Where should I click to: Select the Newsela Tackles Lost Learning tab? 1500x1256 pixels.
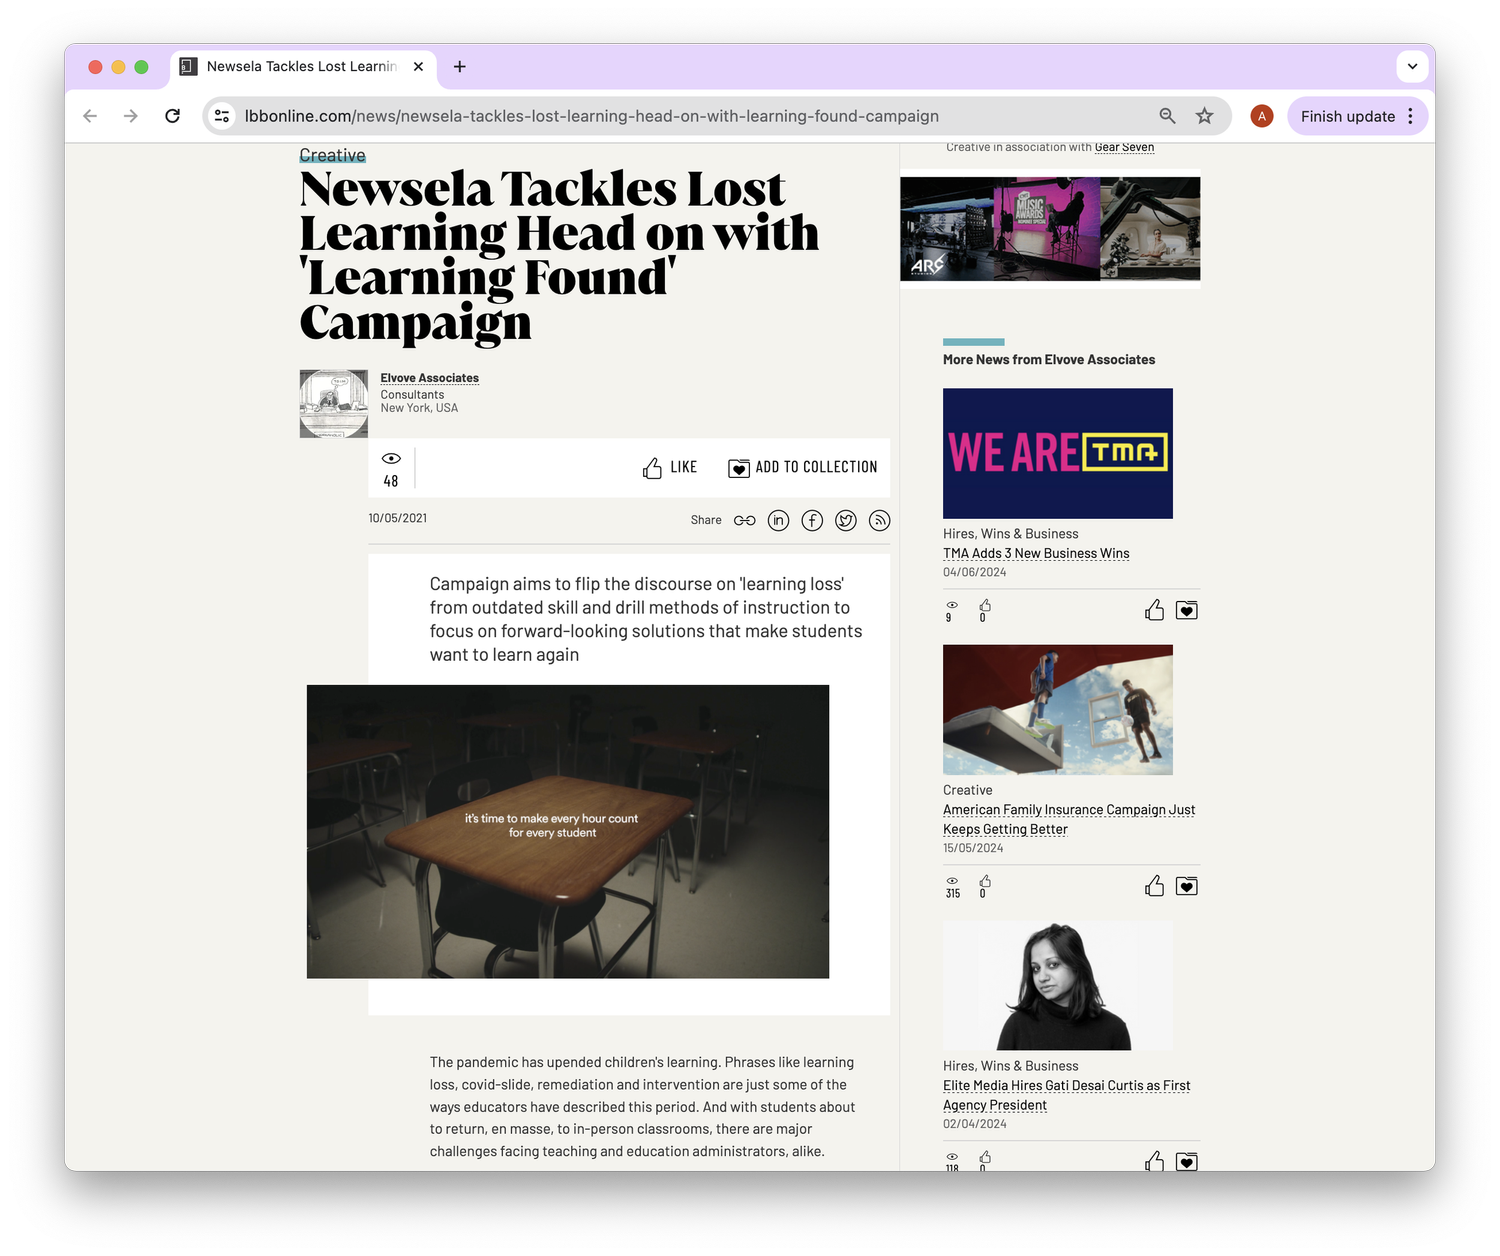click(302, 67)
